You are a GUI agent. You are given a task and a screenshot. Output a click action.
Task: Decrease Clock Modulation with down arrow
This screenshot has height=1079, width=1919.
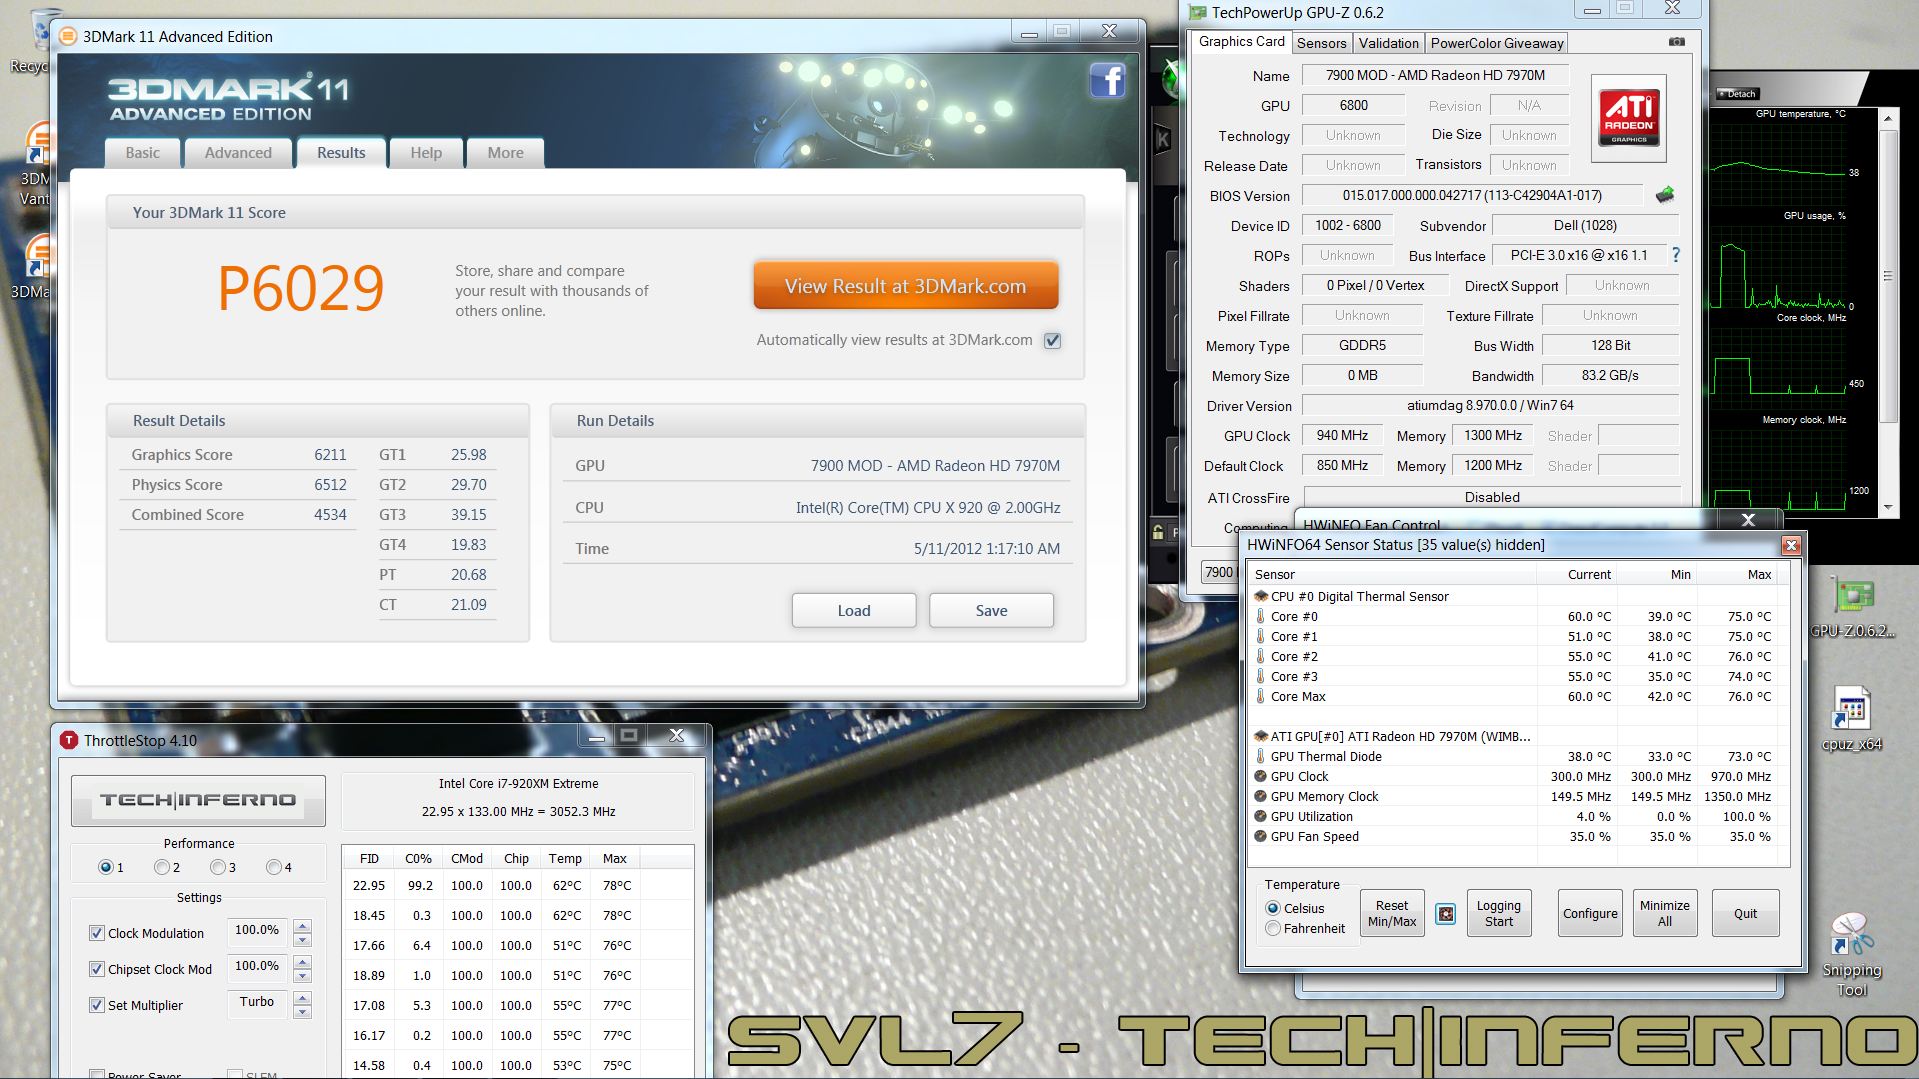[x=302, y=940]
